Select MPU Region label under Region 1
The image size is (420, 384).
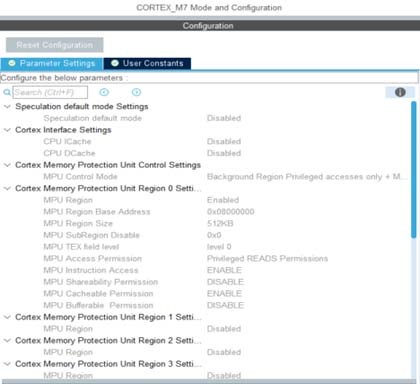[68, 329]
